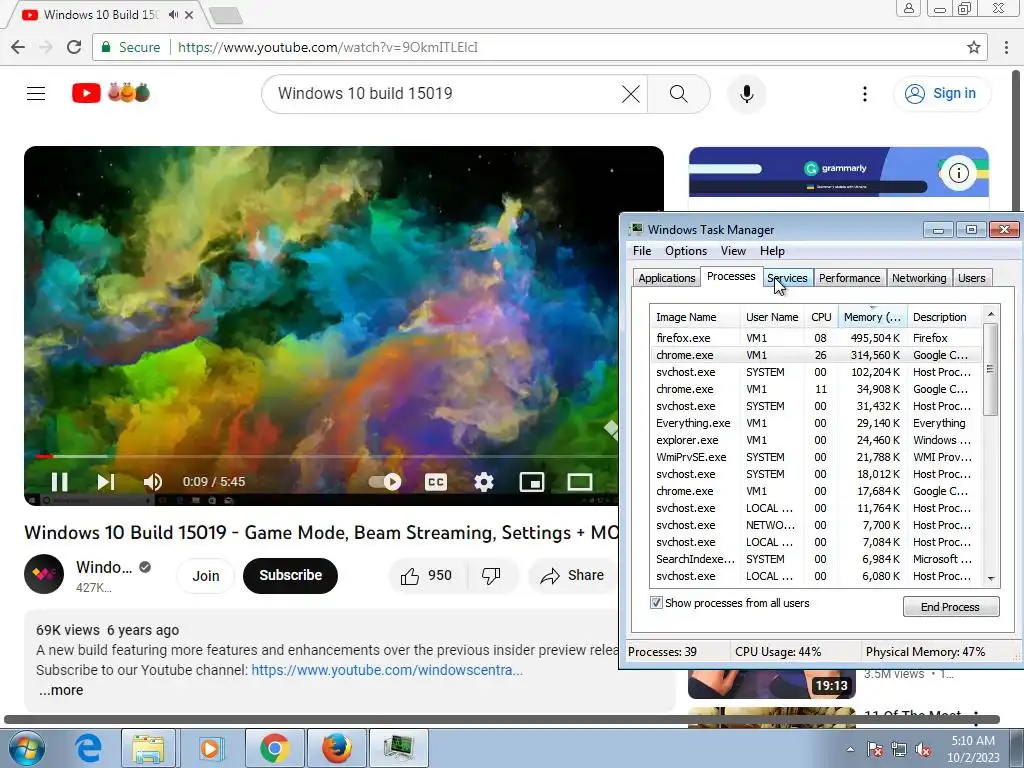Switch to the Performance tab

click(x=849, y=278)
